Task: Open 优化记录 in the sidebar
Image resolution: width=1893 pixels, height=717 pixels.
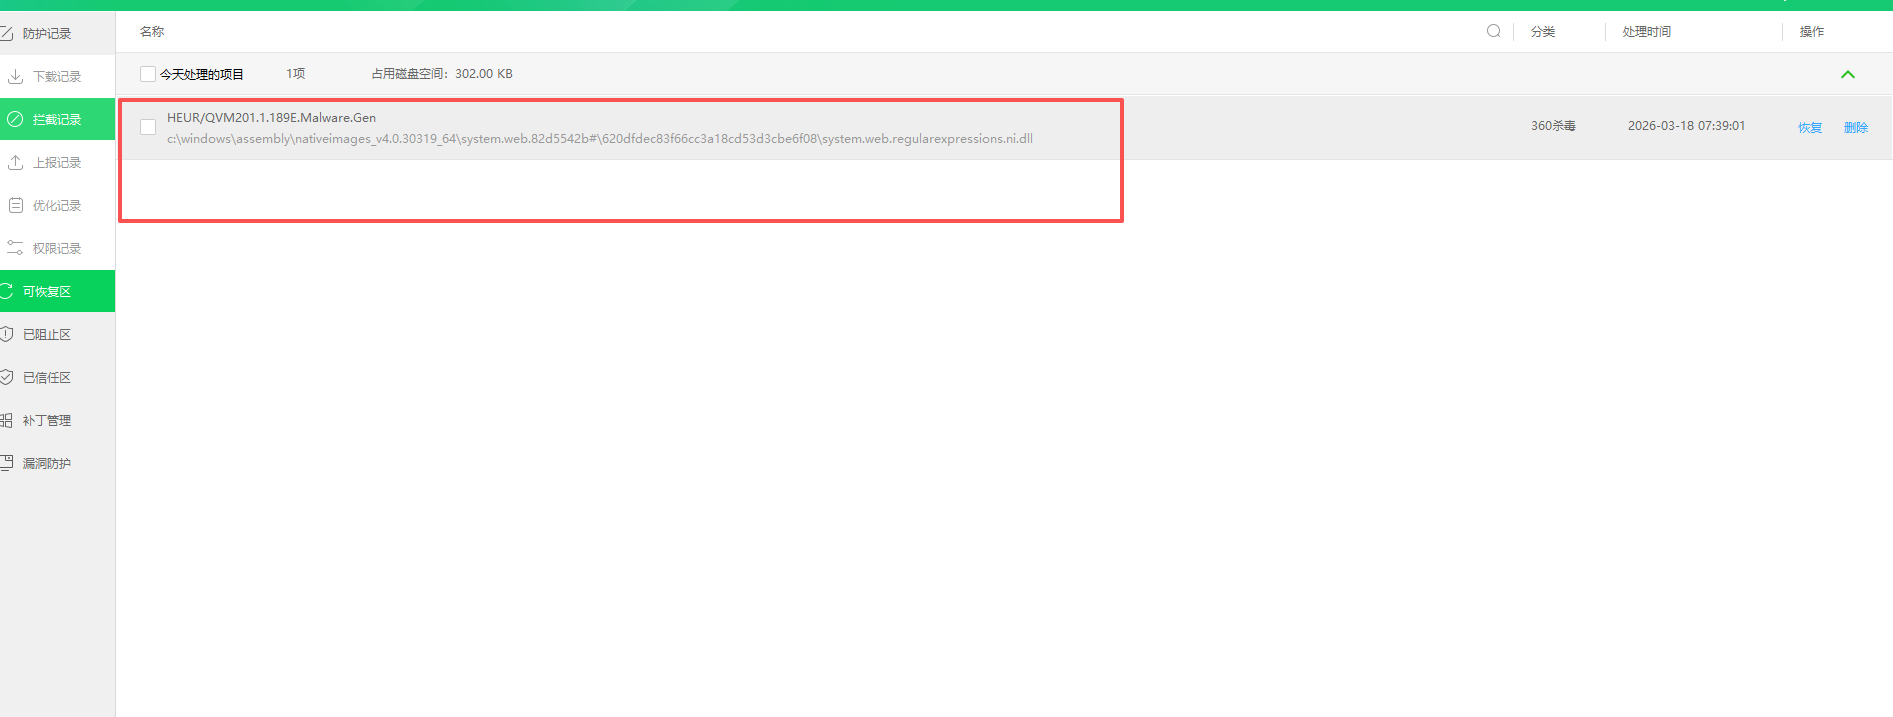Action: point(57,205)
